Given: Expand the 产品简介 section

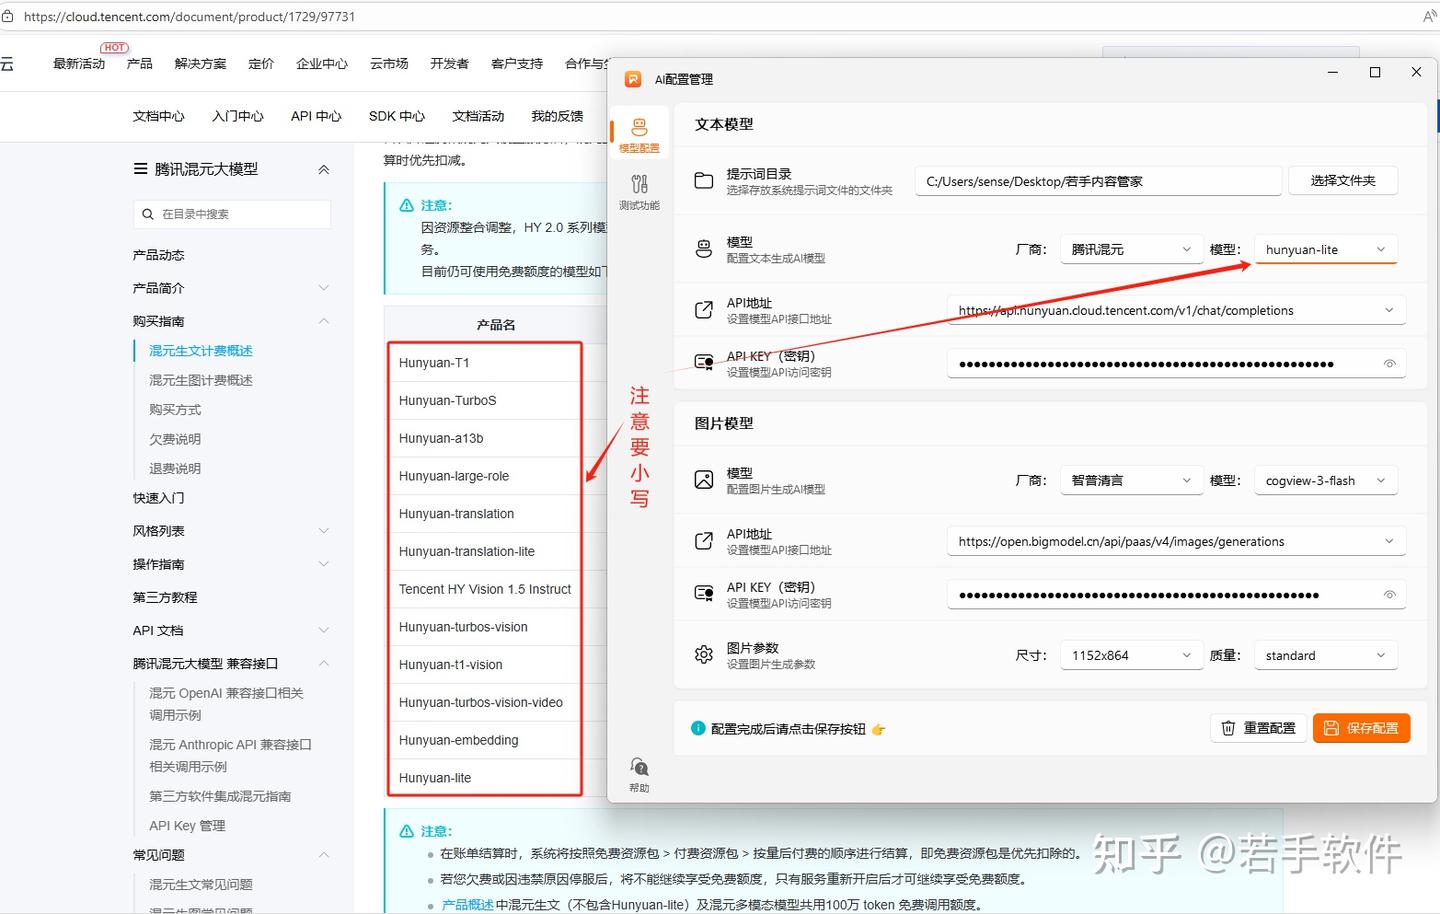Looking at the screenshot, I should pyautogui.click(x=323, y=288).
